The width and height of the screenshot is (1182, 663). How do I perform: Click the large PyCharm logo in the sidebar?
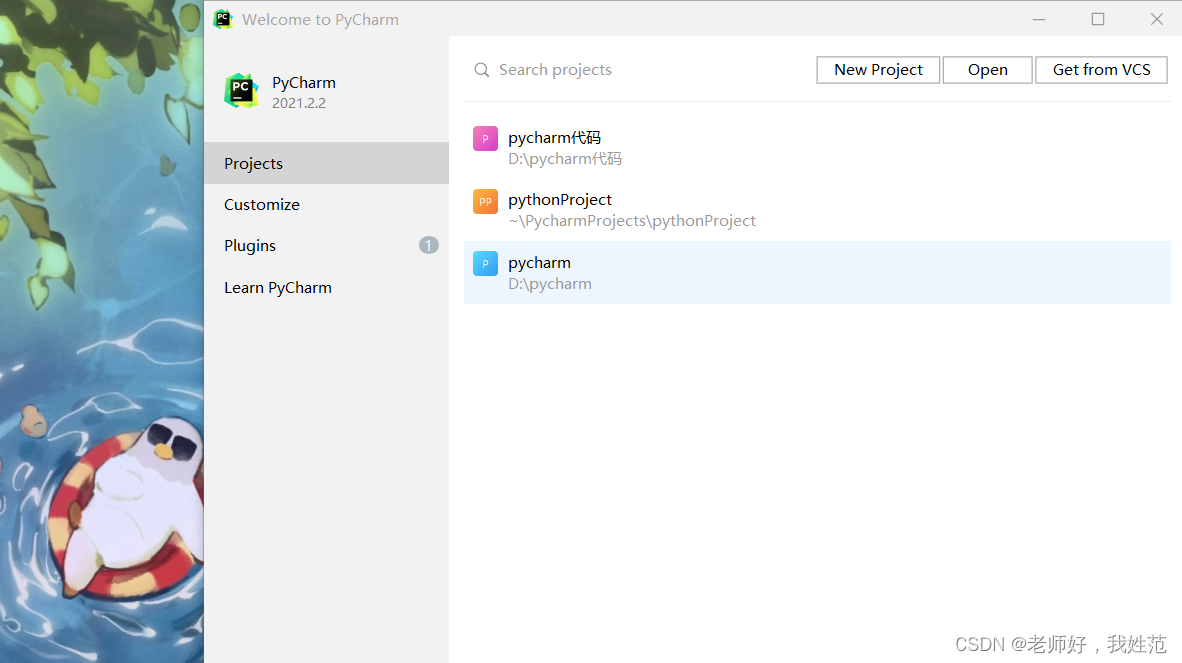(x=241, y=90)
